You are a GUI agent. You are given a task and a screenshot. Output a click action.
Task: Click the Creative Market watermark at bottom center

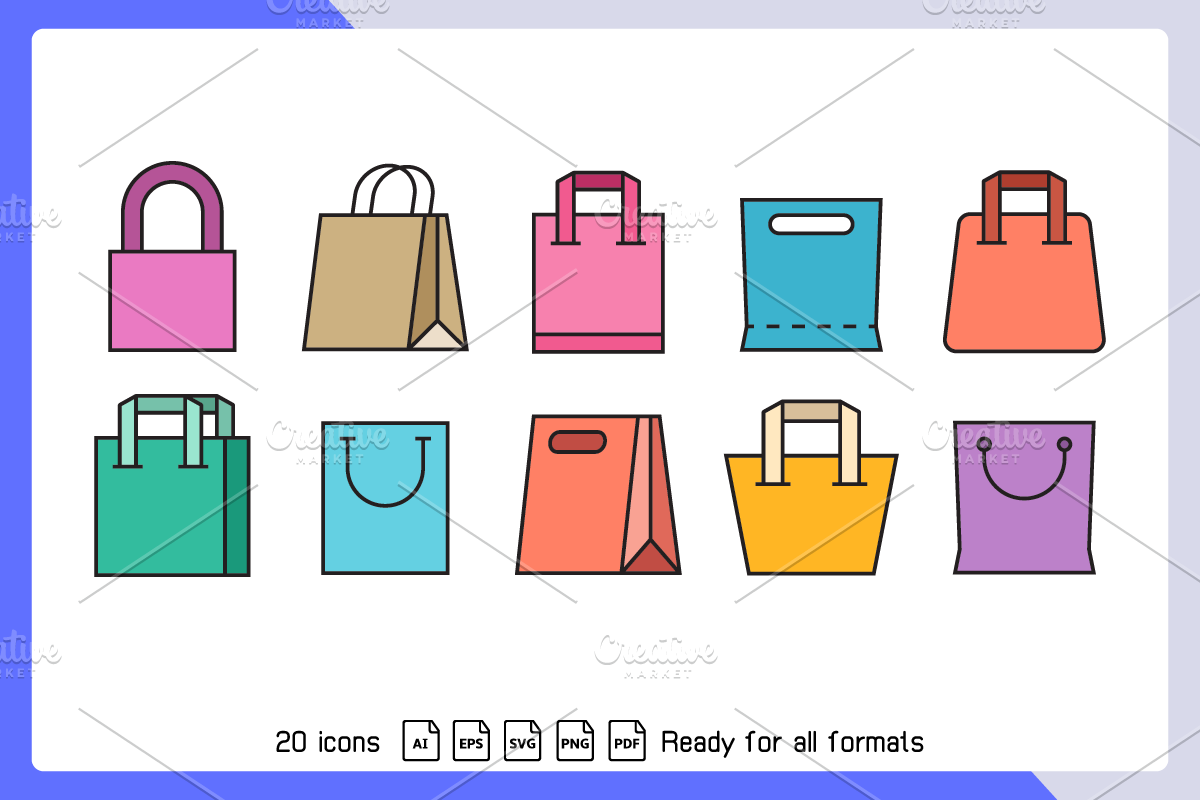656,655
